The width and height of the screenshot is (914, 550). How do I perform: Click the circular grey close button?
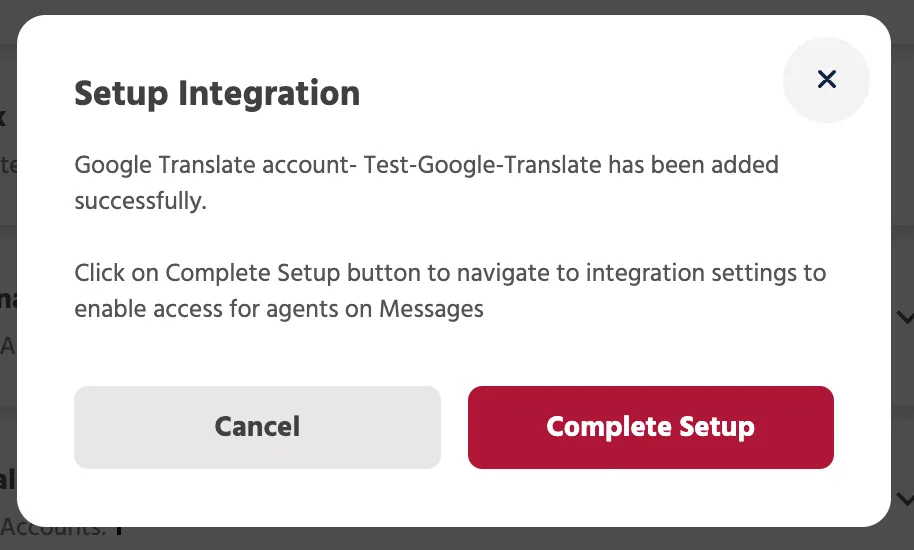coord(826,79)
